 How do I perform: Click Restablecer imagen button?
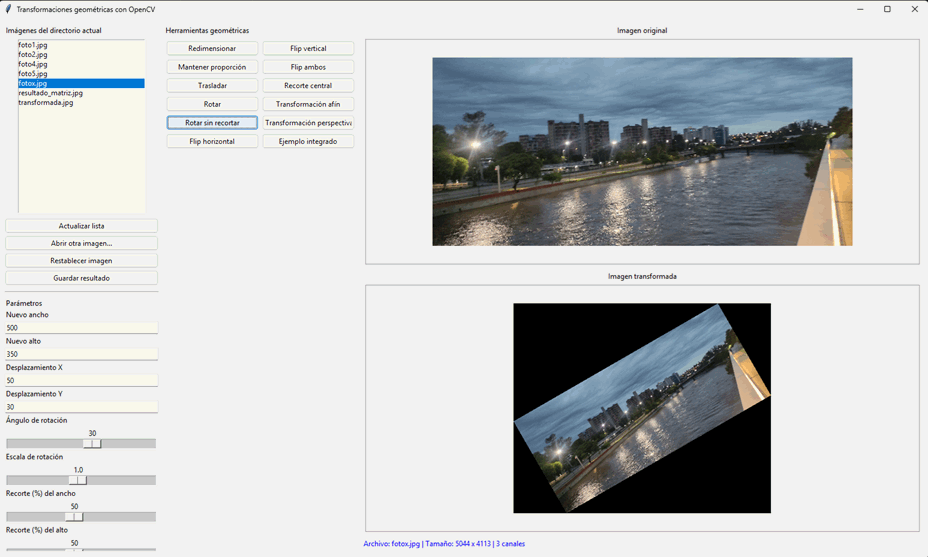point(82,260)
